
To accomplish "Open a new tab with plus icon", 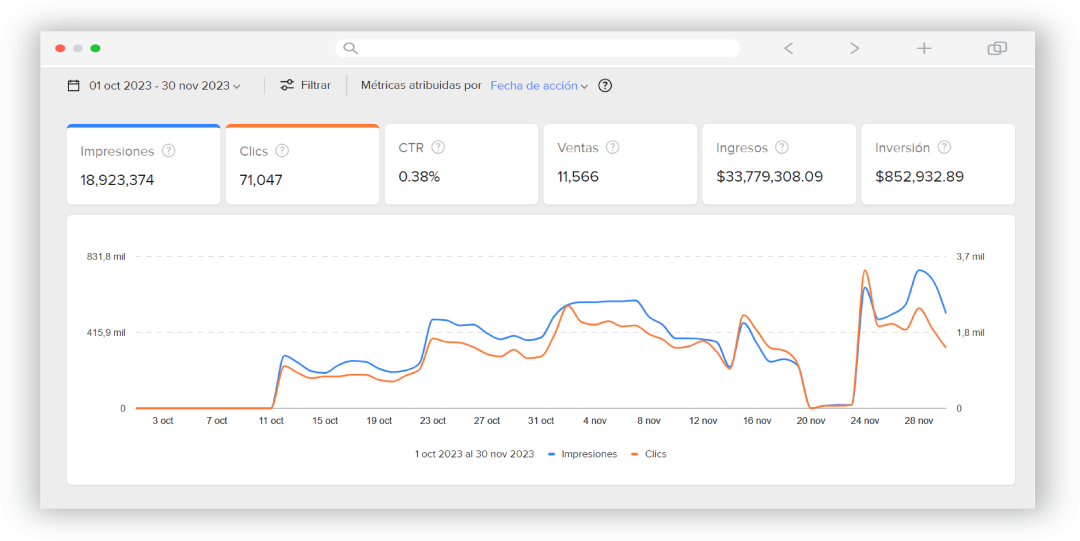I will (924, 48).
